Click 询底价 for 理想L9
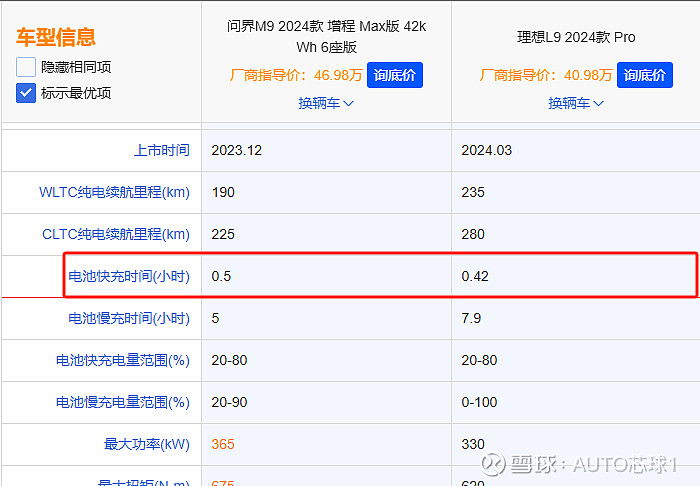 (x=645, y=75)
